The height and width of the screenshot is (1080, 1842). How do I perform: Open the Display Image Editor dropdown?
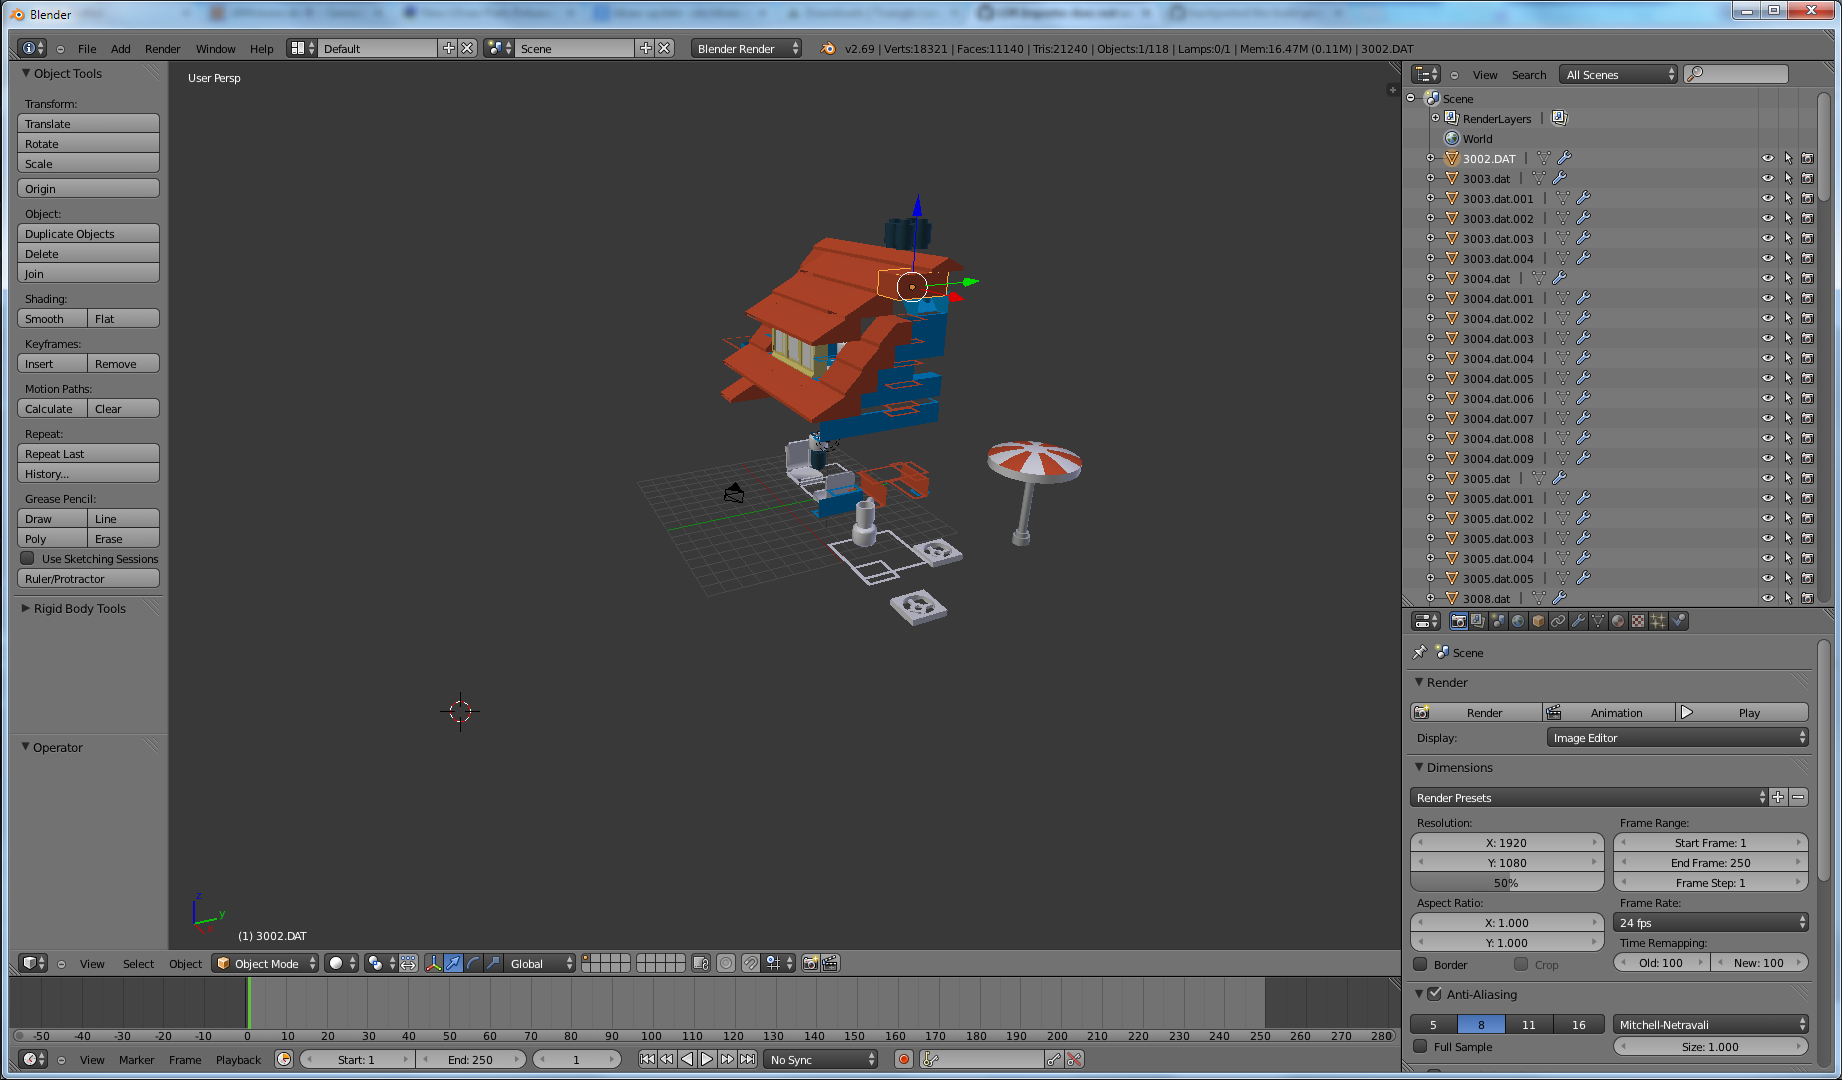click(x=1678, y=737)
